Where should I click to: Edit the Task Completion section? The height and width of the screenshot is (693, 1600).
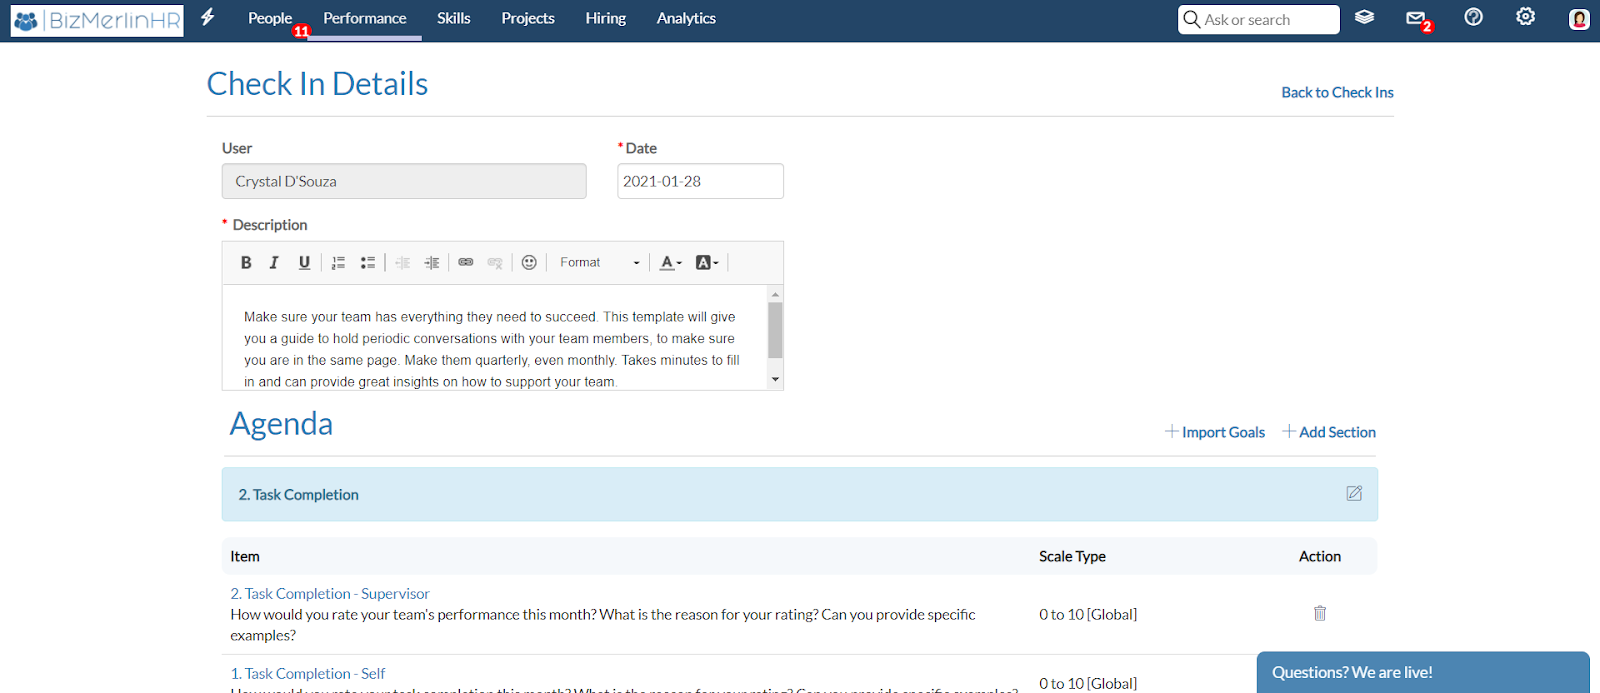1354,494
